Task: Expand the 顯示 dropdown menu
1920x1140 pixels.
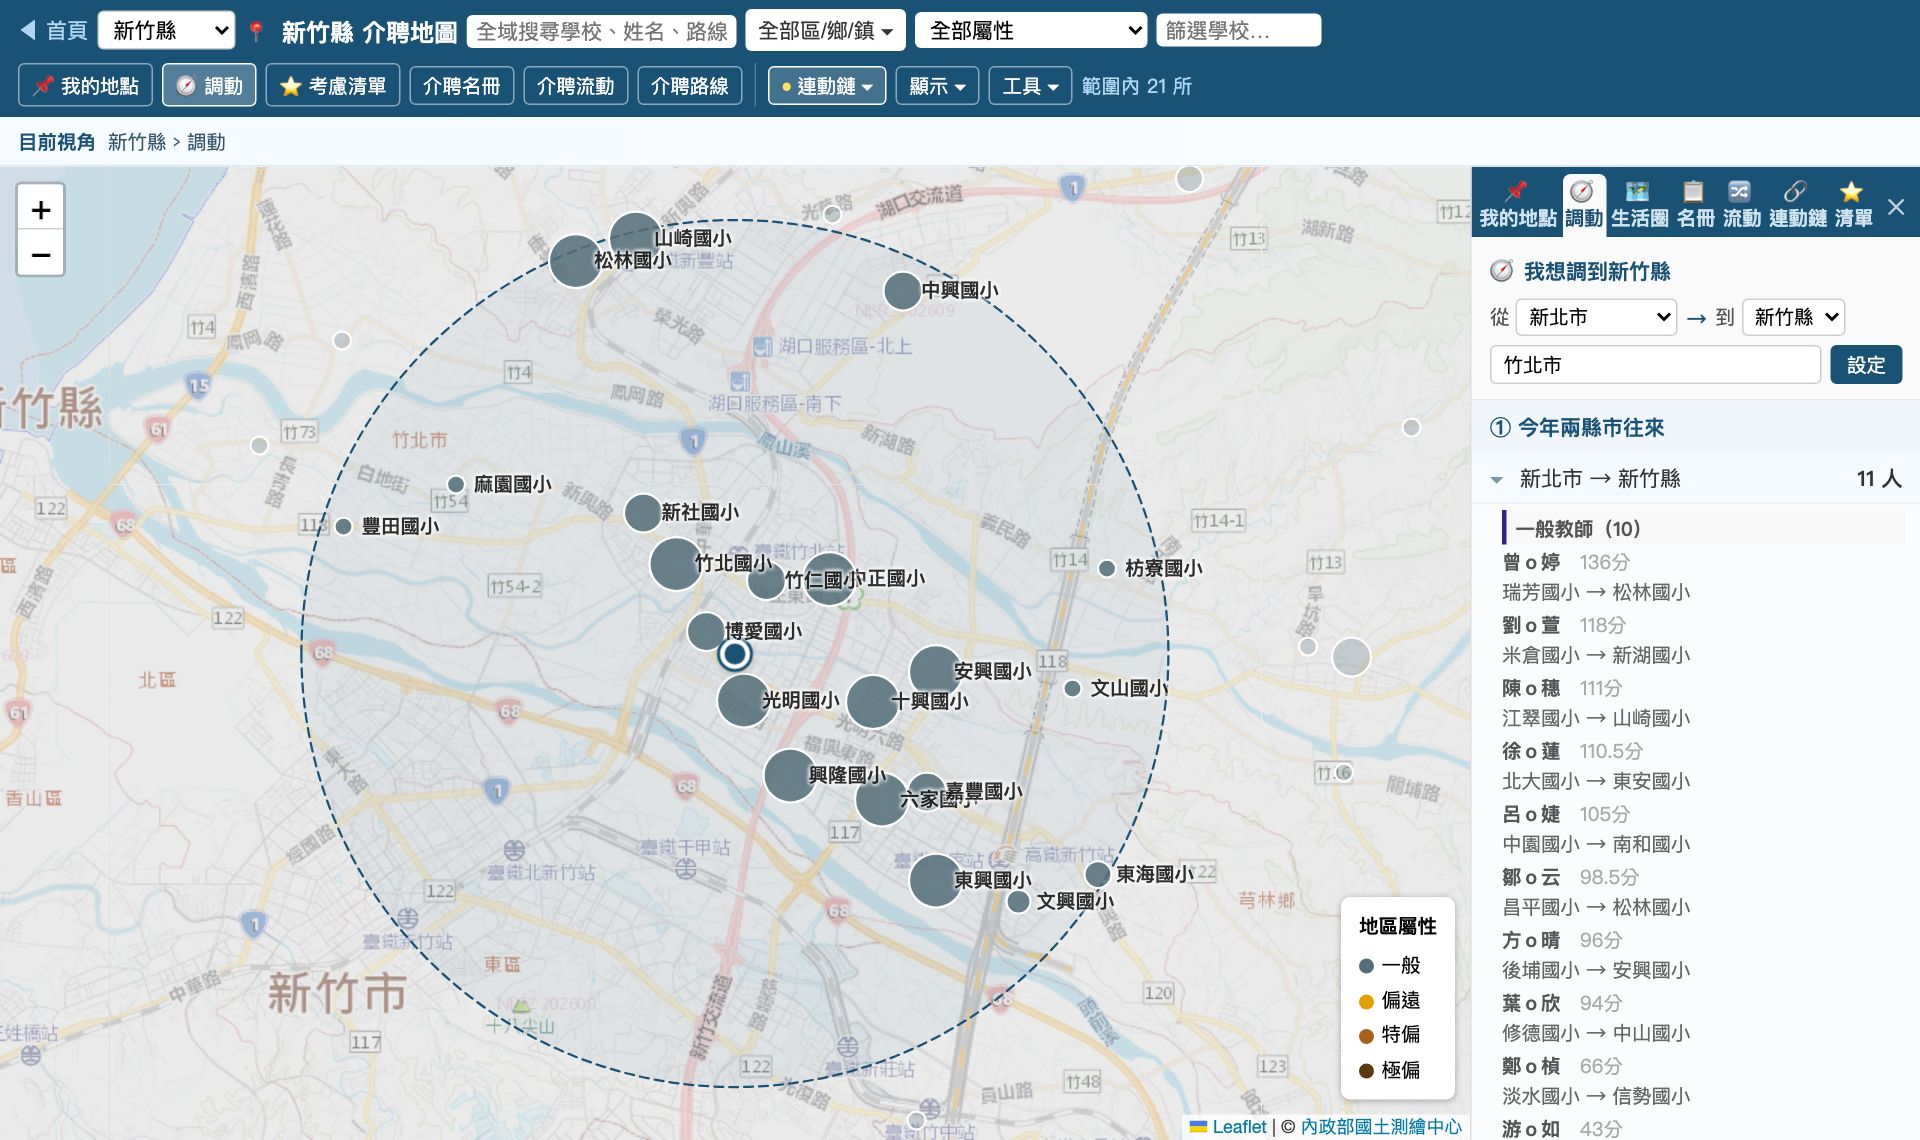Action: (x=937, y=86)
